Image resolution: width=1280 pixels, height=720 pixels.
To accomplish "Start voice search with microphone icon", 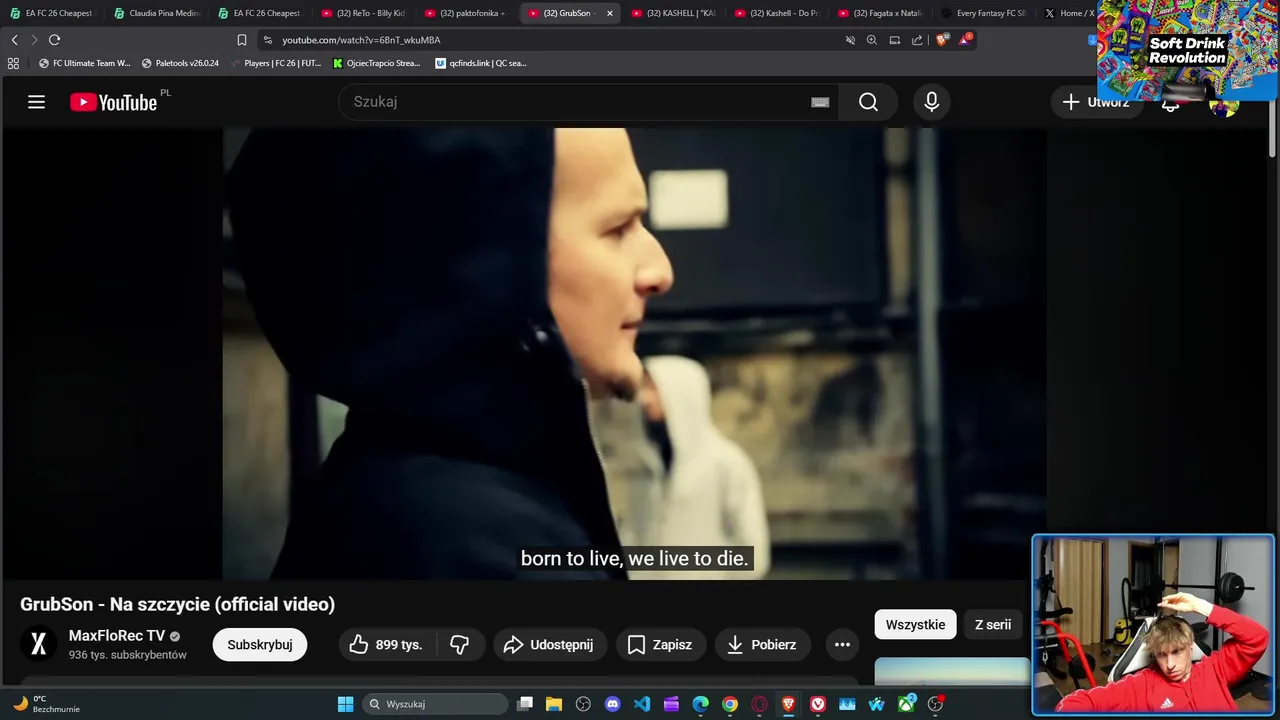I will click(x=931, y=102).
